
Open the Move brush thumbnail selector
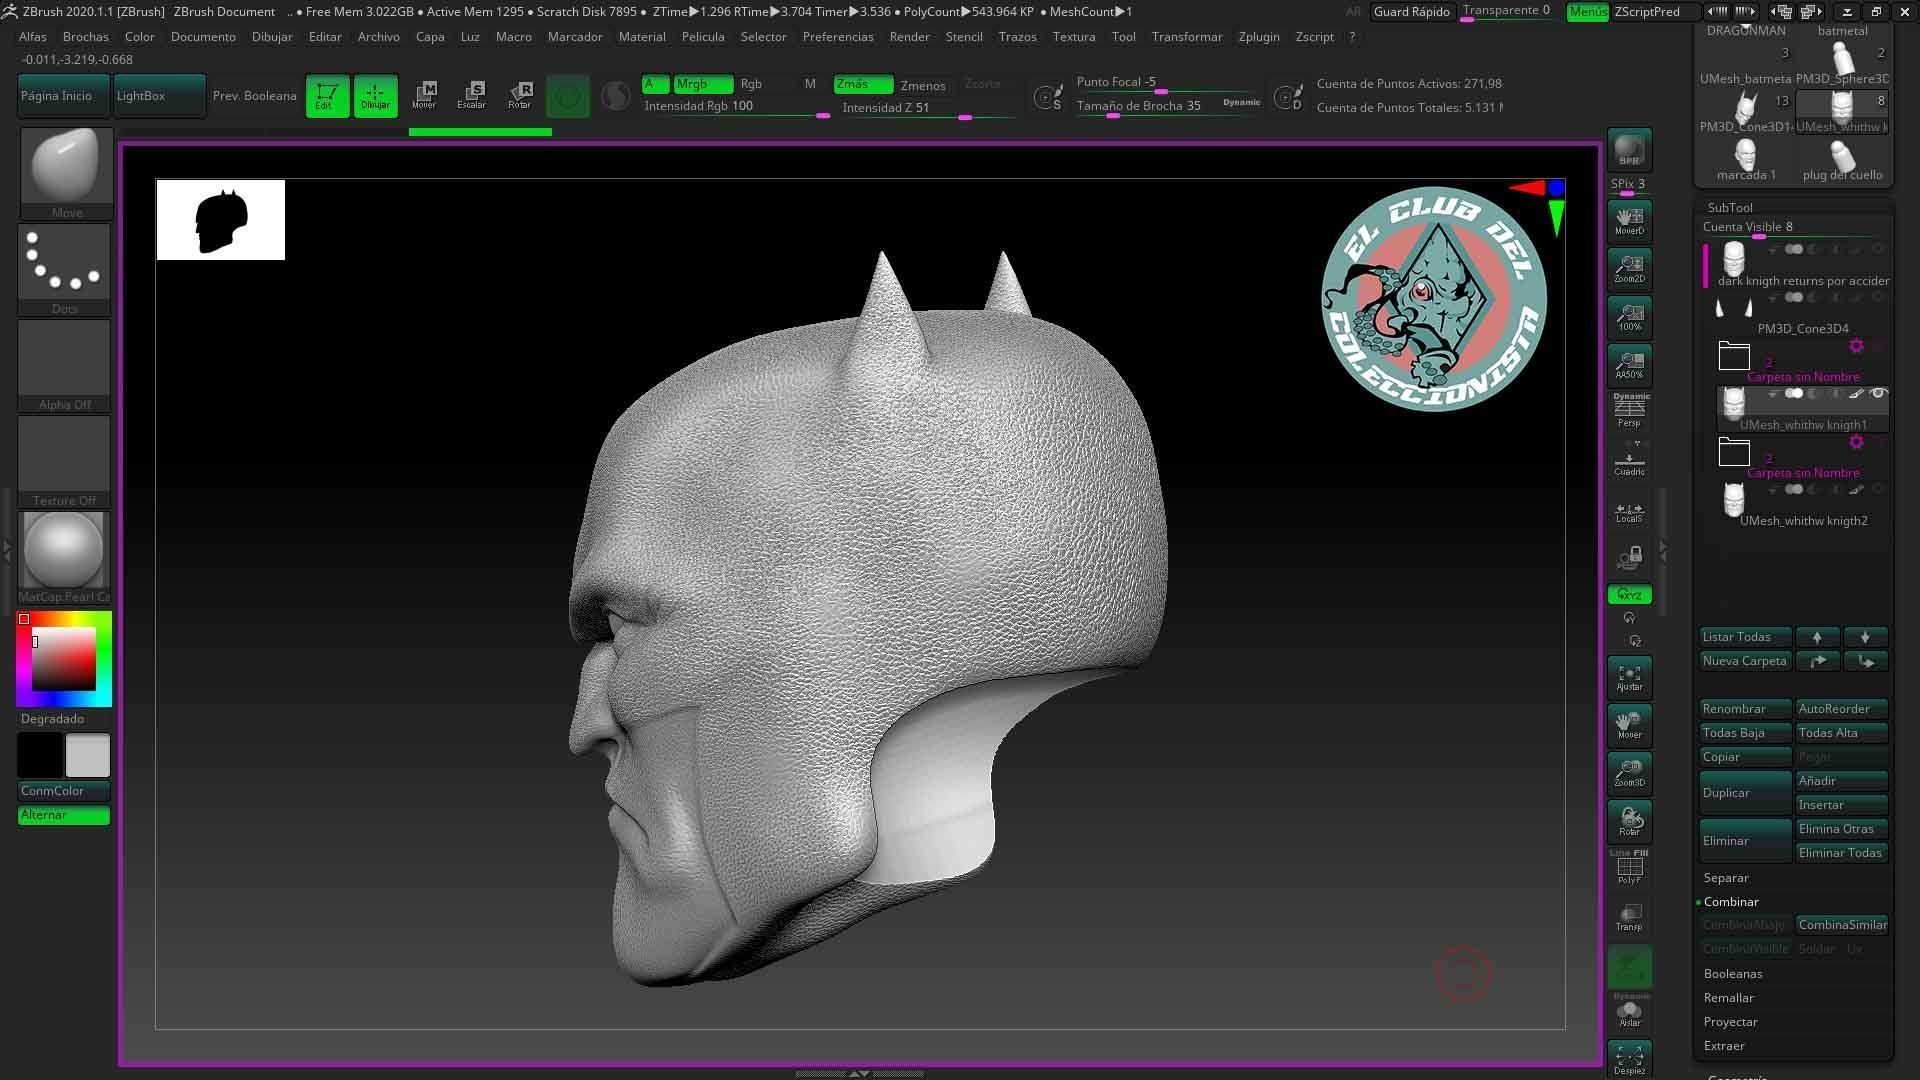65,172
